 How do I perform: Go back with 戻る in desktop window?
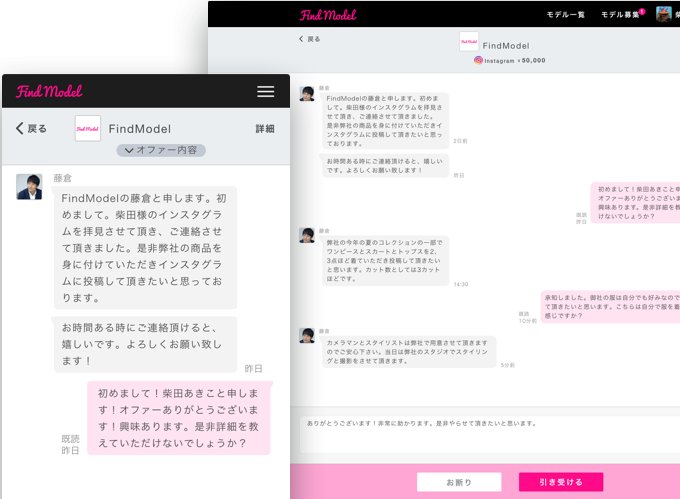point(309,39)
